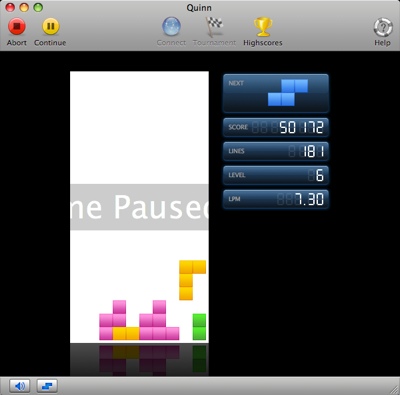Click the red Abort game icon
This screenshot has width=400, height=395.
[17, 26]
